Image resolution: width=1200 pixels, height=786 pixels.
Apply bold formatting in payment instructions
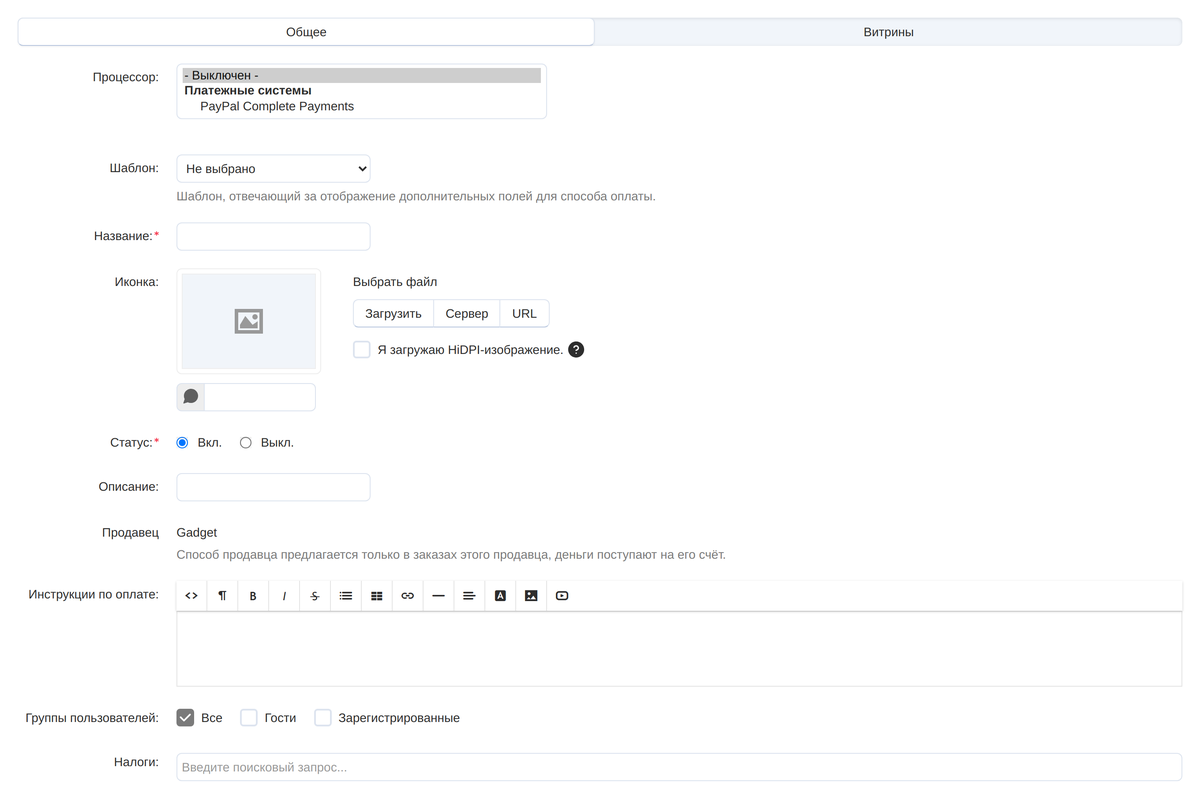(x=253, y=596)
